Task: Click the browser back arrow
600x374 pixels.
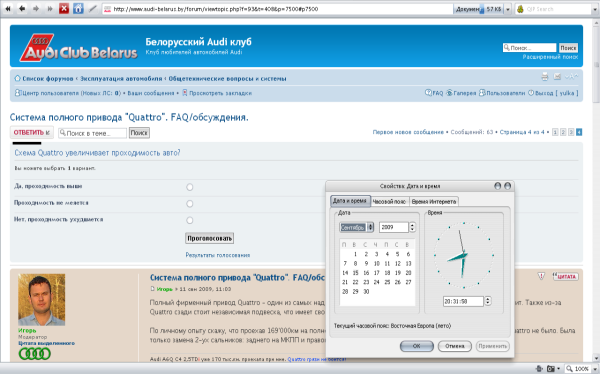Action: pyautogui.click(x=22, y=8)
